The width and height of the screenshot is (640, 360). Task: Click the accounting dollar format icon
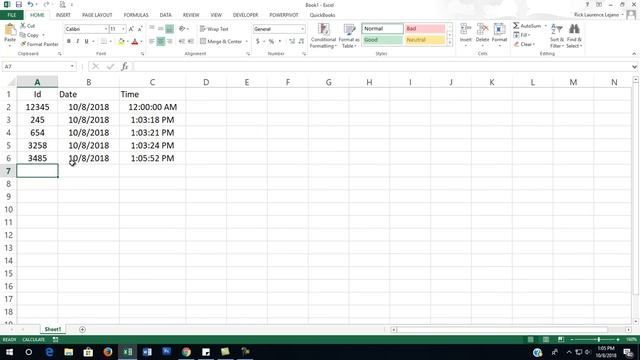click(x=258, y=41)
